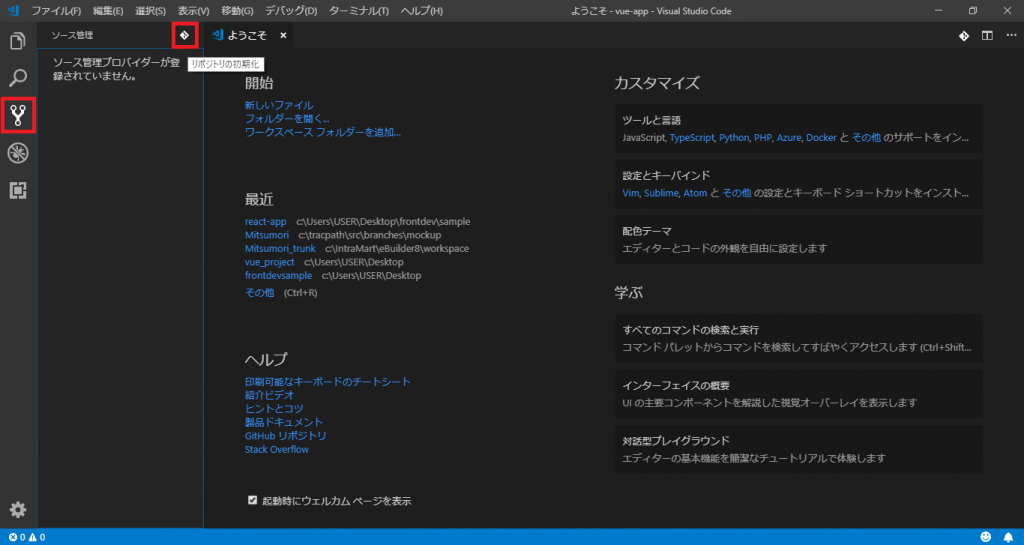Viewport: 1024px width, 545px height.
Task: Click その他 link under recent list
Action: (259, 292)
